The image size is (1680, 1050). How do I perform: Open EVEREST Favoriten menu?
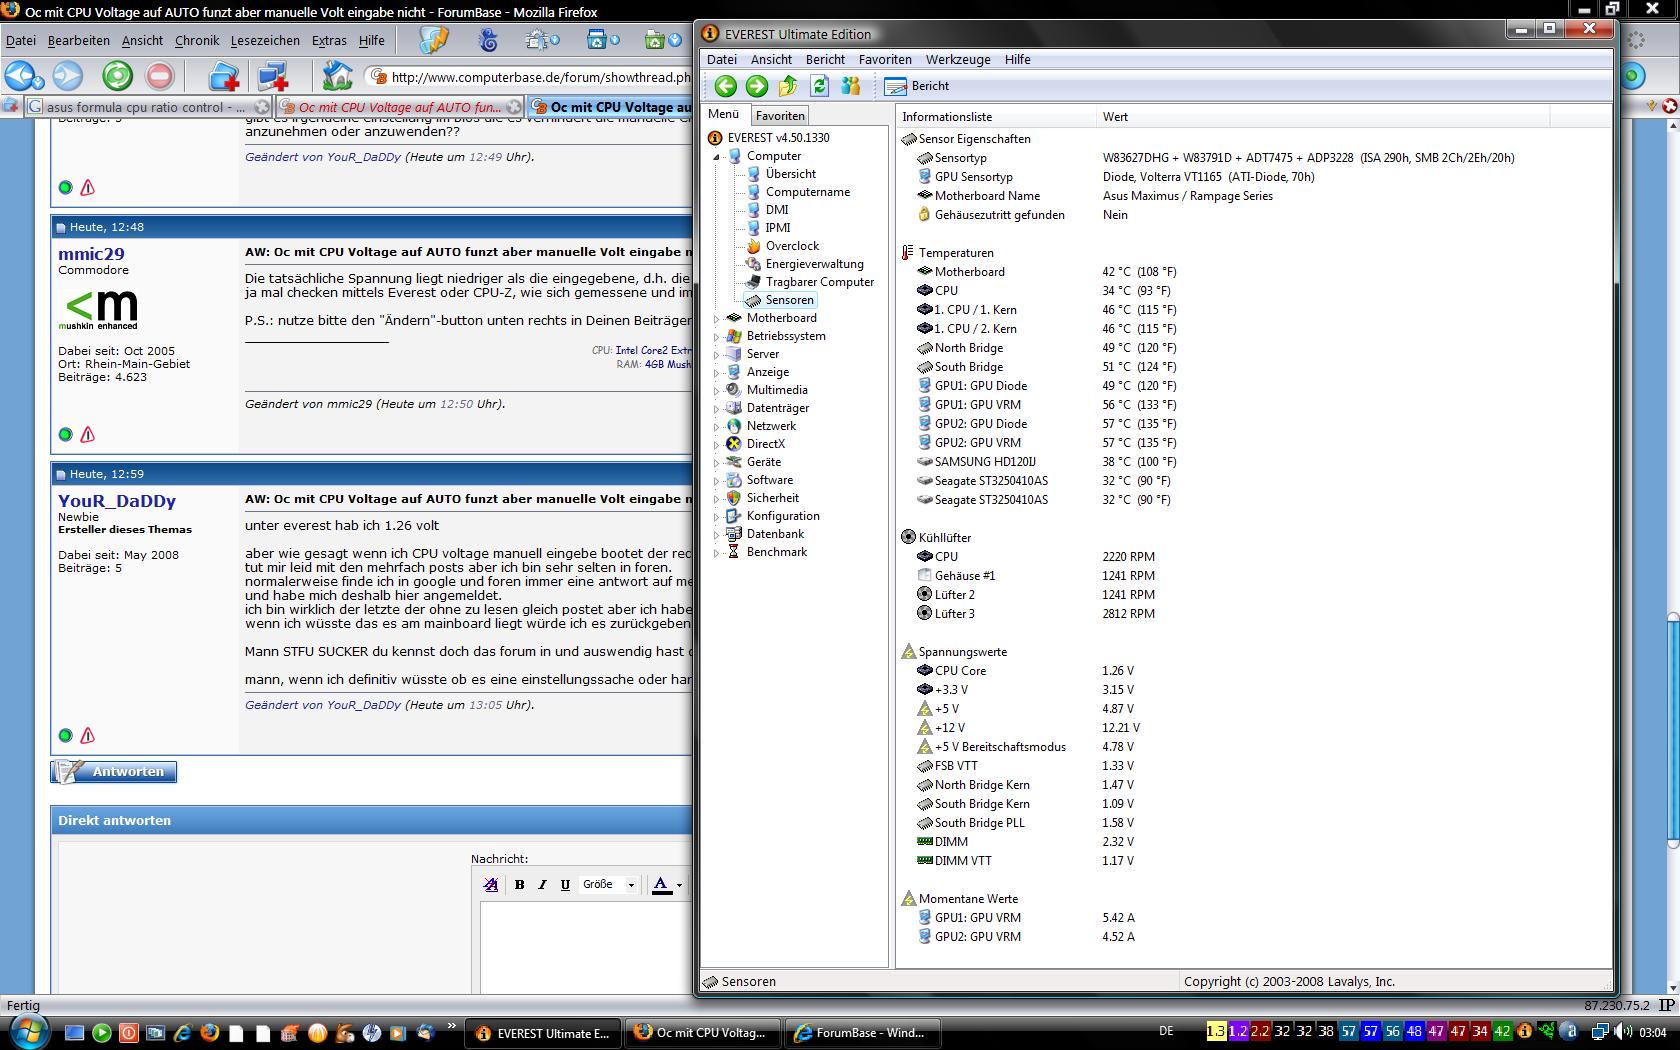(885, 59)
